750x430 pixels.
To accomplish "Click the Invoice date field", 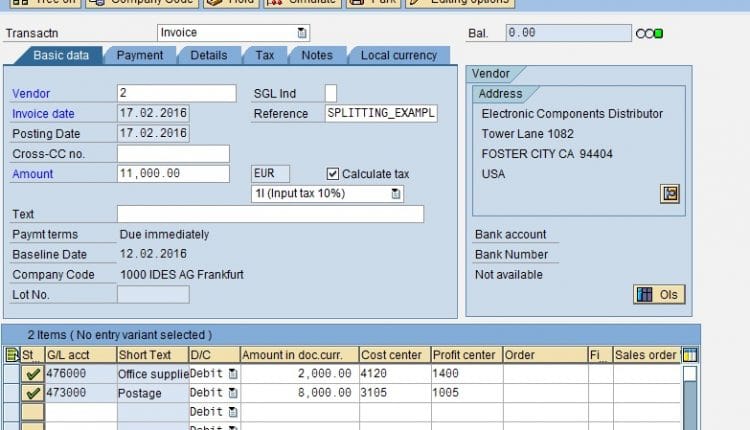I will click(x=153, y=113).
